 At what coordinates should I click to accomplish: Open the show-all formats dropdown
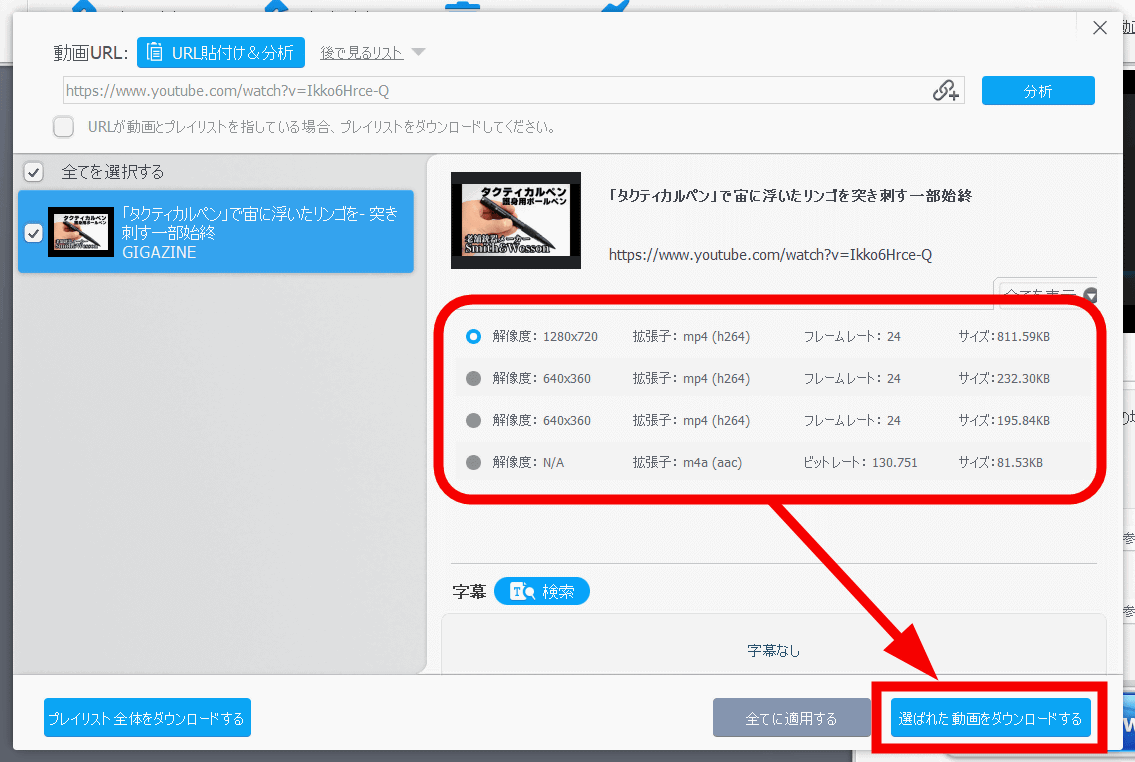pyautogui.click(x=1090, y=295)
